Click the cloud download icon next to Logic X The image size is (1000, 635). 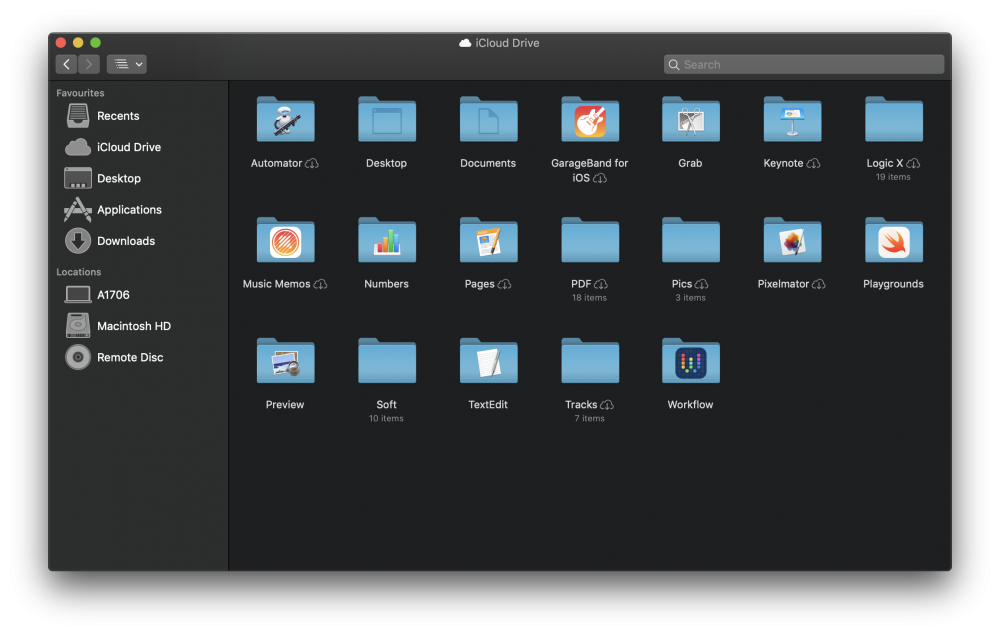913,164
